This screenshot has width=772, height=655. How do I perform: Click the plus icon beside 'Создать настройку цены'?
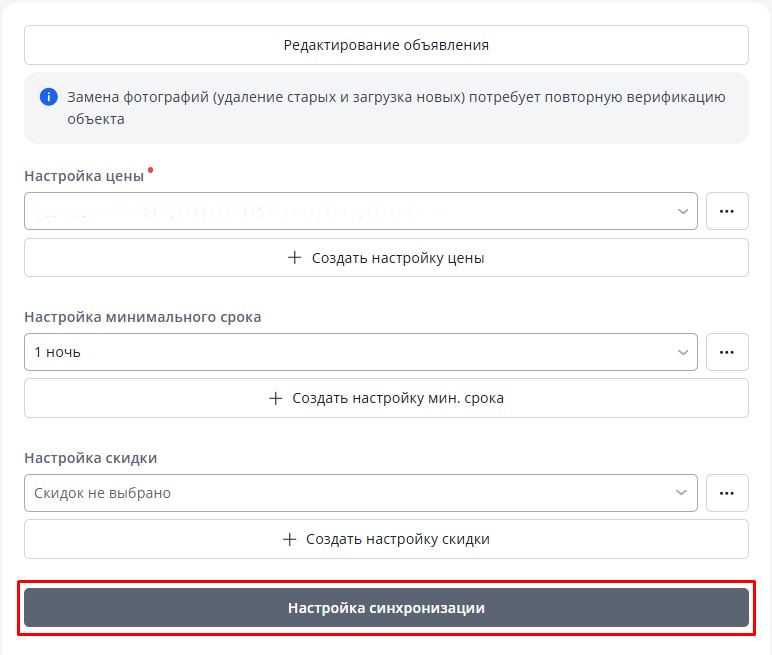[x=294, y=257]
